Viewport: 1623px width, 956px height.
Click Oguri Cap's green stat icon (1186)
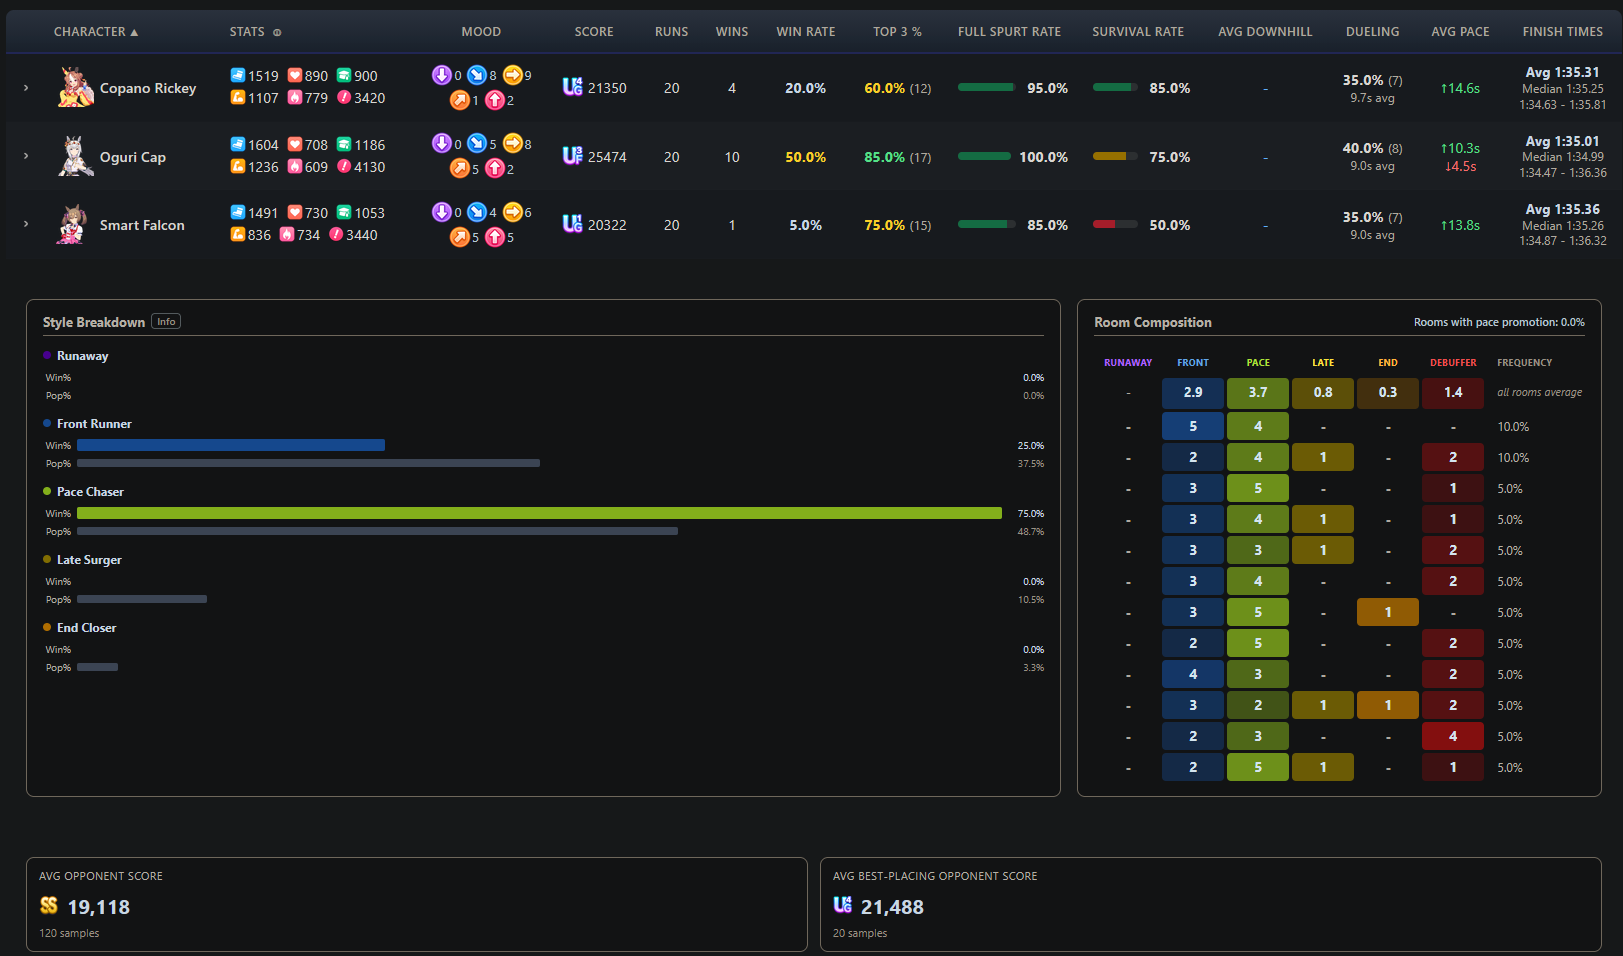[x=344, y=144]
